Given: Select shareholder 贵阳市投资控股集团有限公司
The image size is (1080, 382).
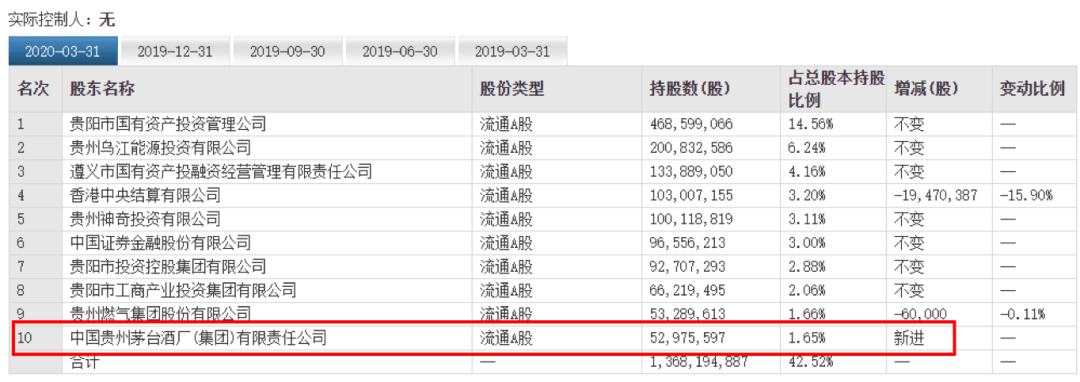Looking at the screenshot, I should click(168, 267).
